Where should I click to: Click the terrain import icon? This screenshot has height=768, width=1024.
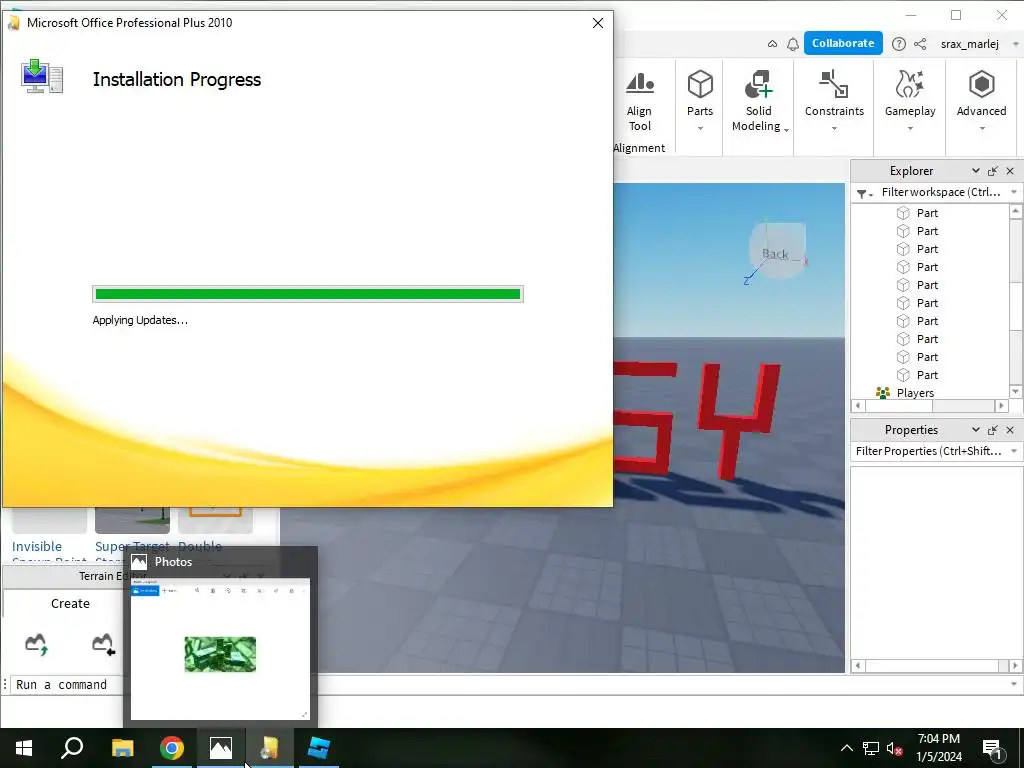coord(103,644)
